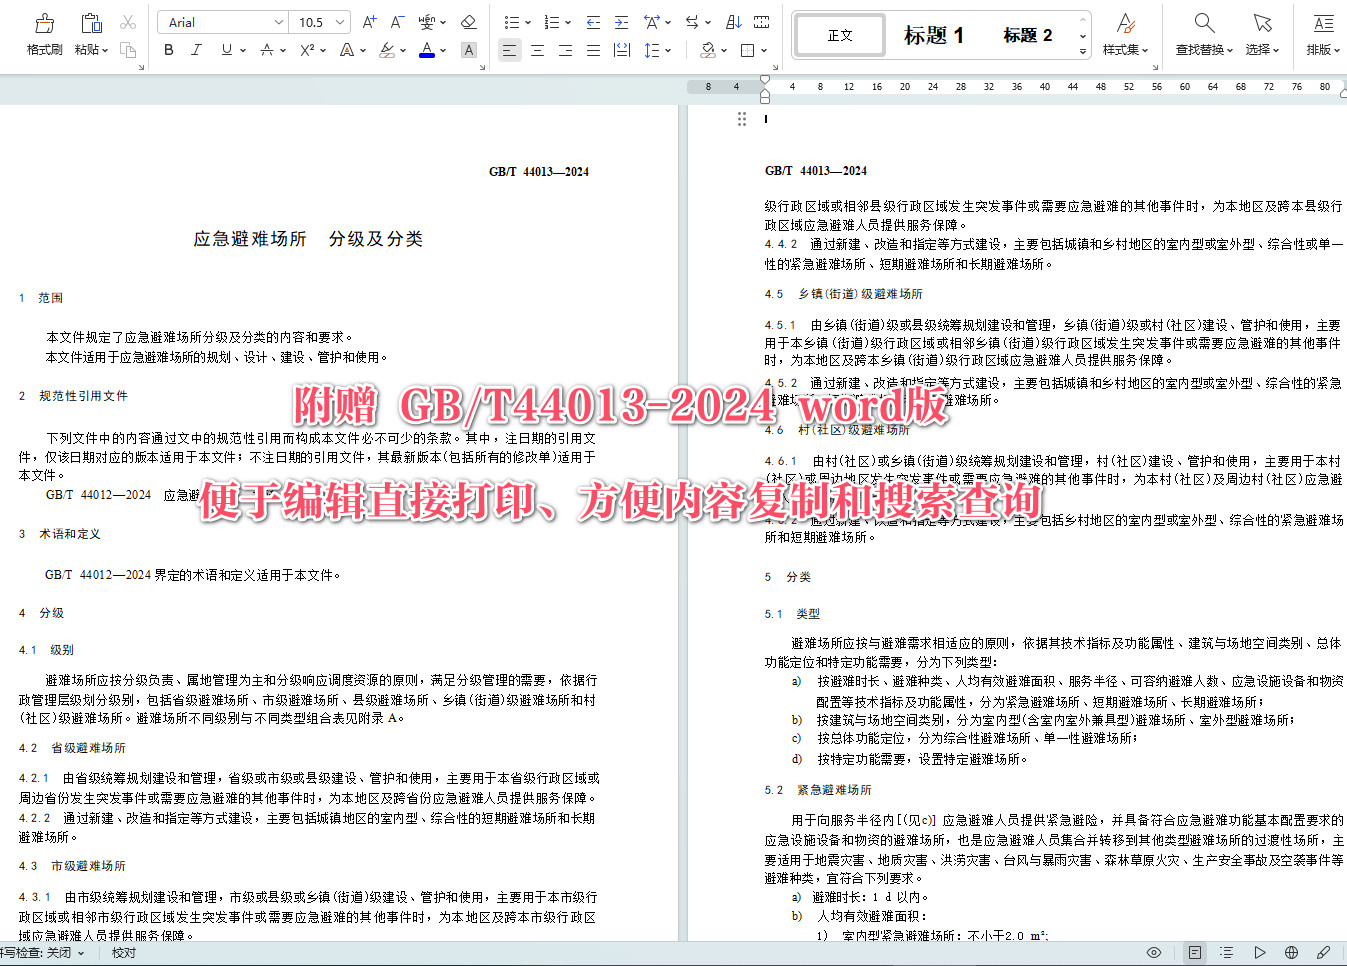Select the 标题 1 heading style
1347x966 pixels.
pyautogui.click(x=934, y=35)
